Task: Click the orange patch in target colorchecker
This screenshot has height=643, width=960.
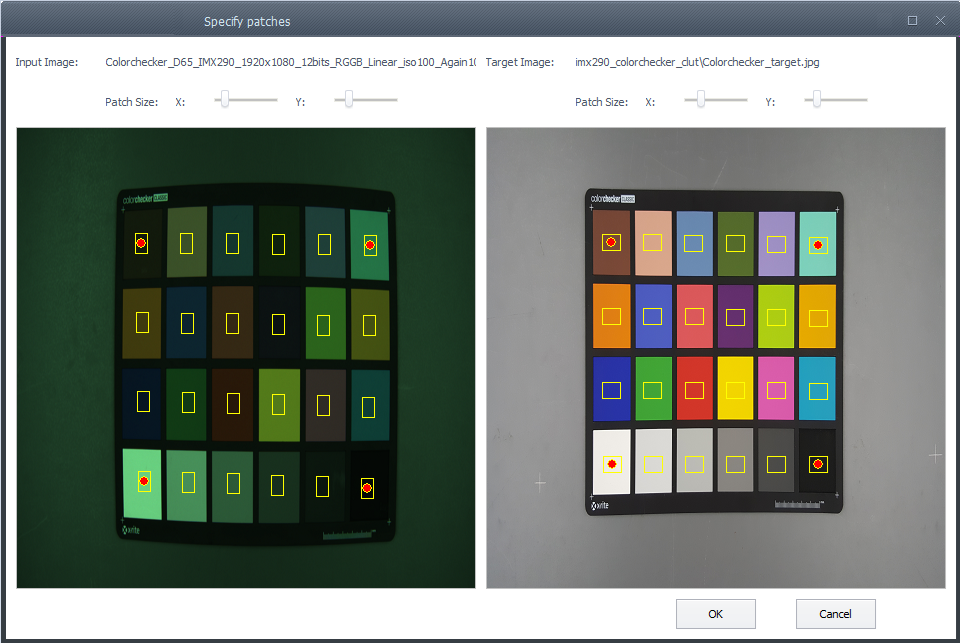Action: (611, 316)
